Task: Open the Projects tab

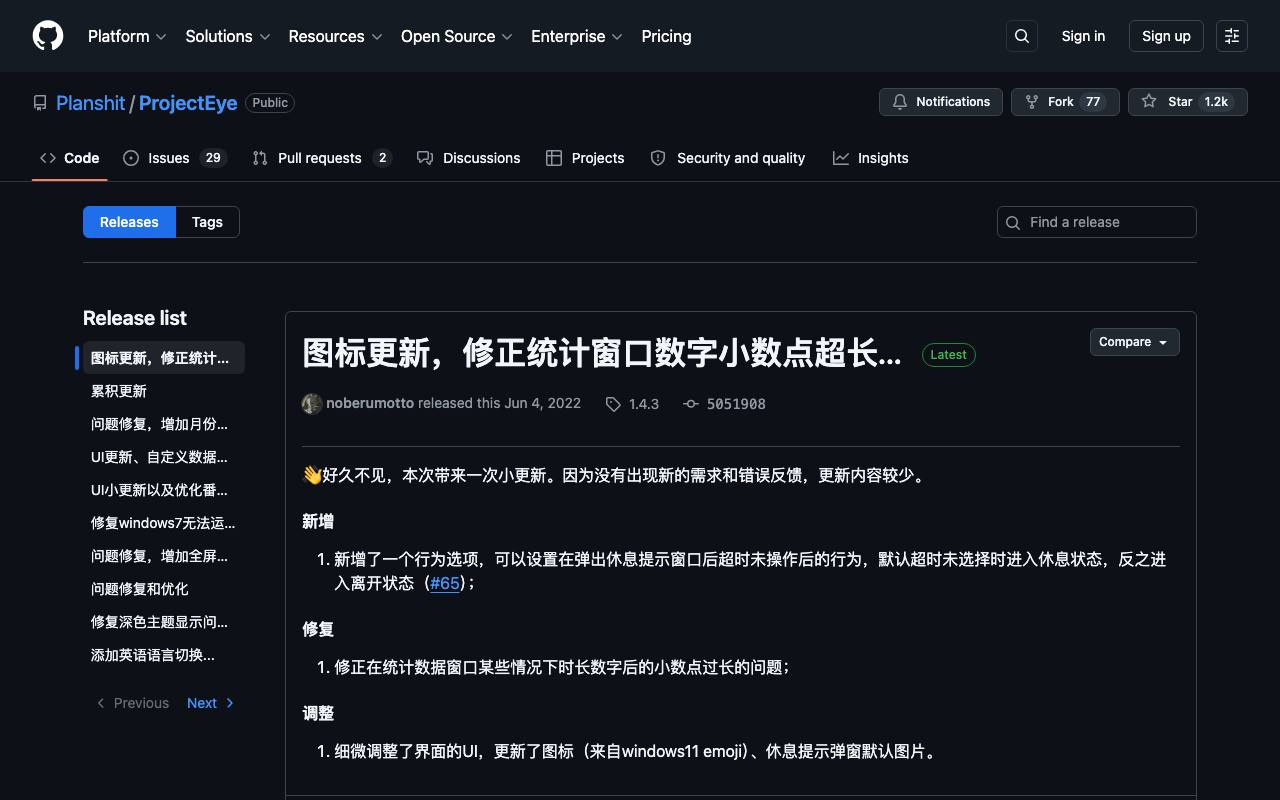Action: 585,158
